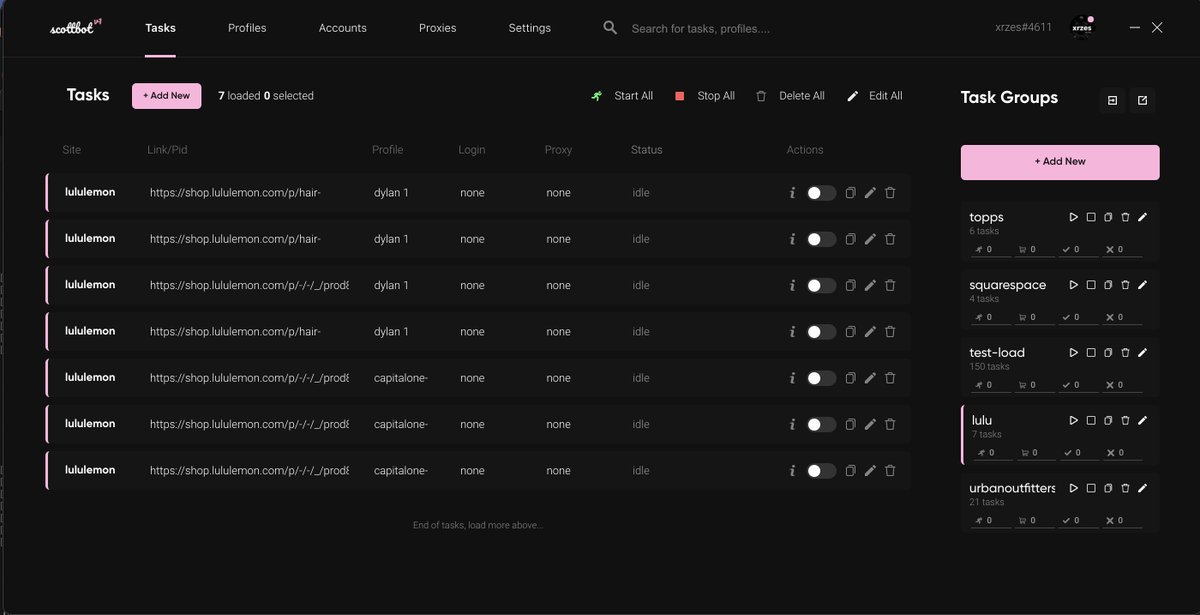Export task groups using the export icon
The width and height of the screenshot is (1200, 615).
1143,100
